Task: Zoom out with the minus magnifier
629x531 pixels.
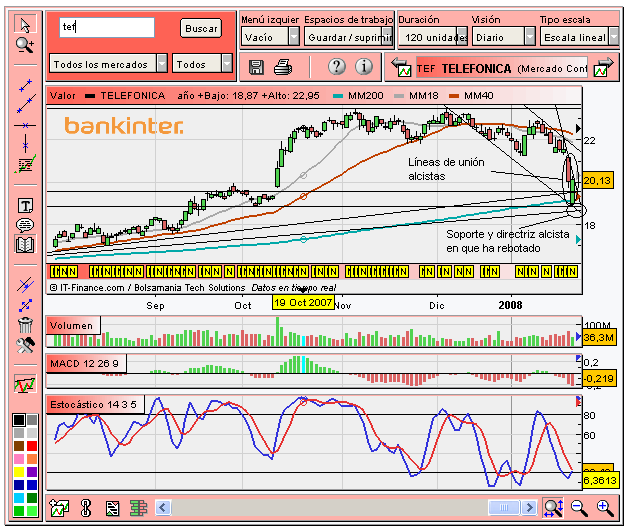Action: pyautogui.click(x=579, y=509)
